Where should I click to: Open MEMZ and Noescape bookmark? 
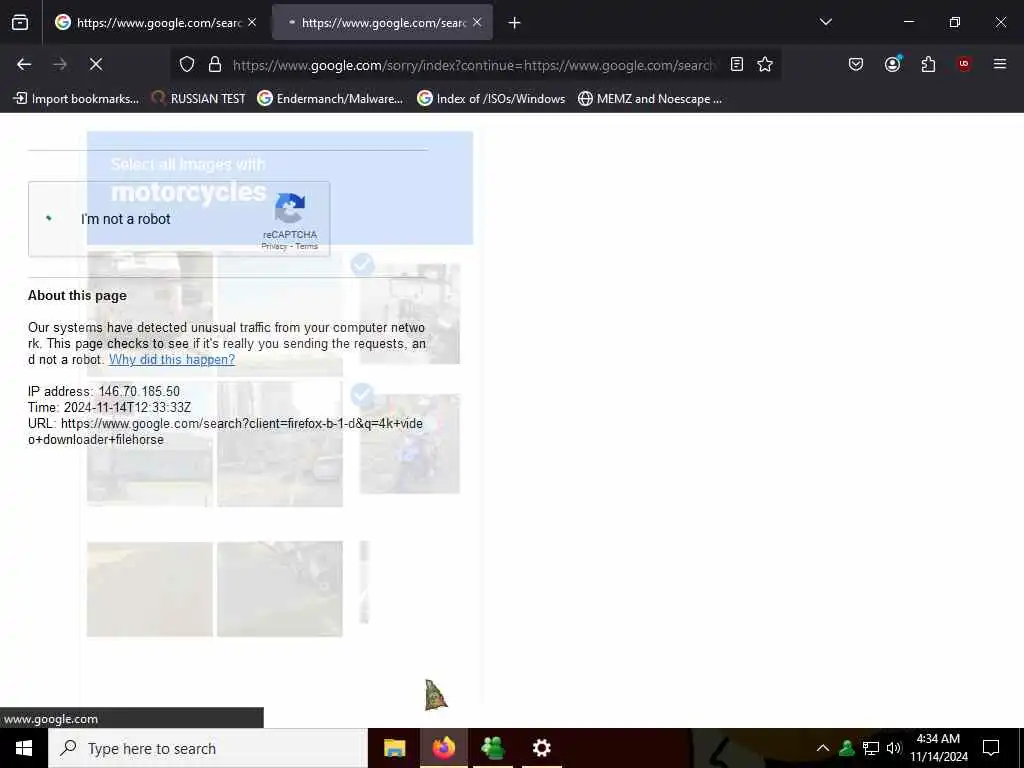pyautogui.click(x=650, y=99)
